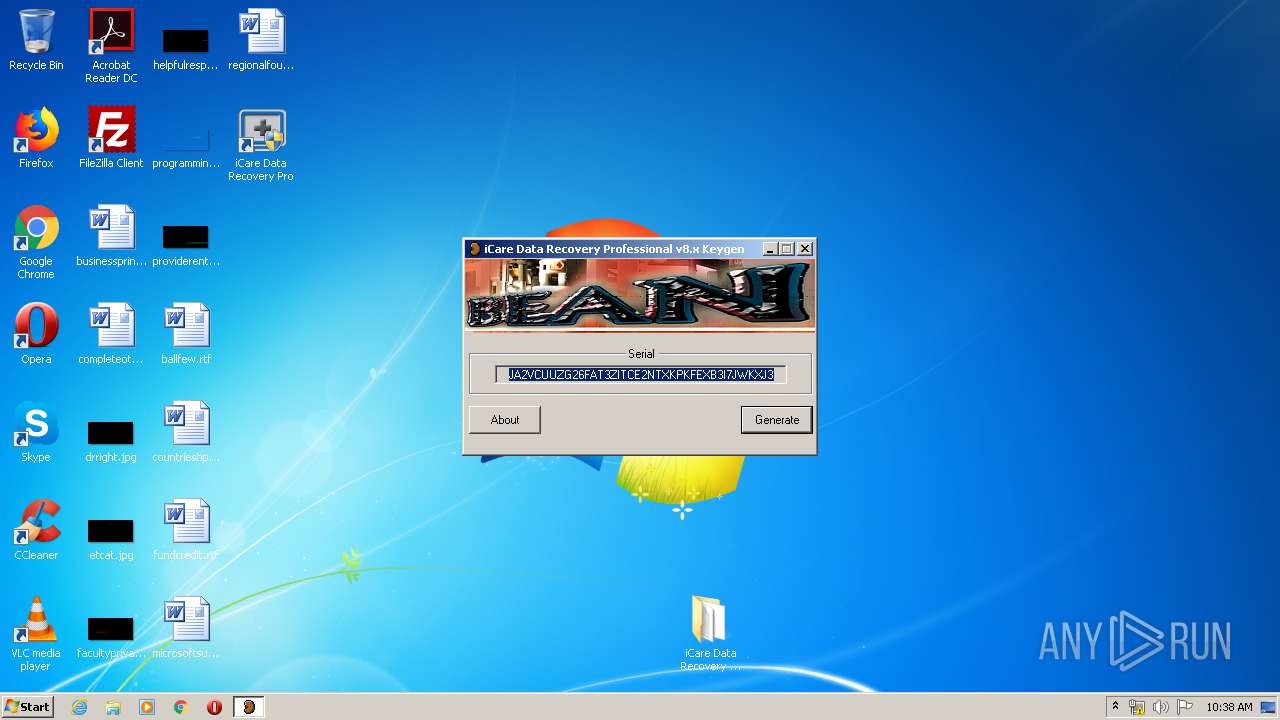Minimize the keygen window
The width and height of the screenshot is (1280, 720).
[x=770, y=249]
